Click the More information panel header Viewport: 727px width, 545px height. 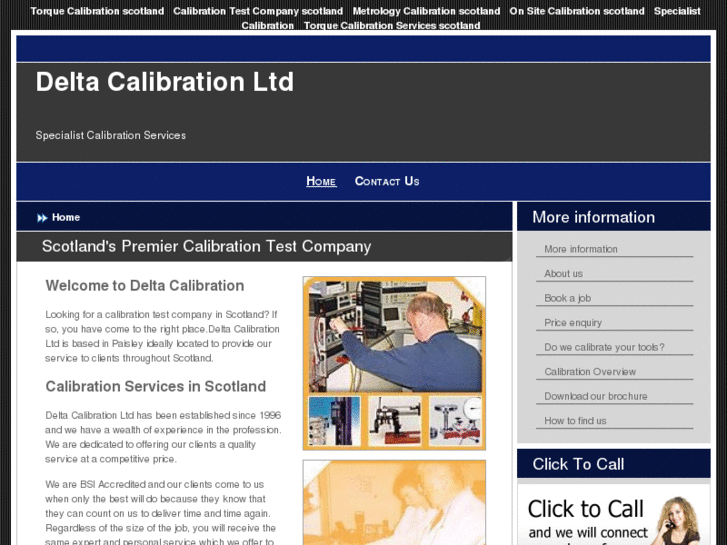click(613, 217)
